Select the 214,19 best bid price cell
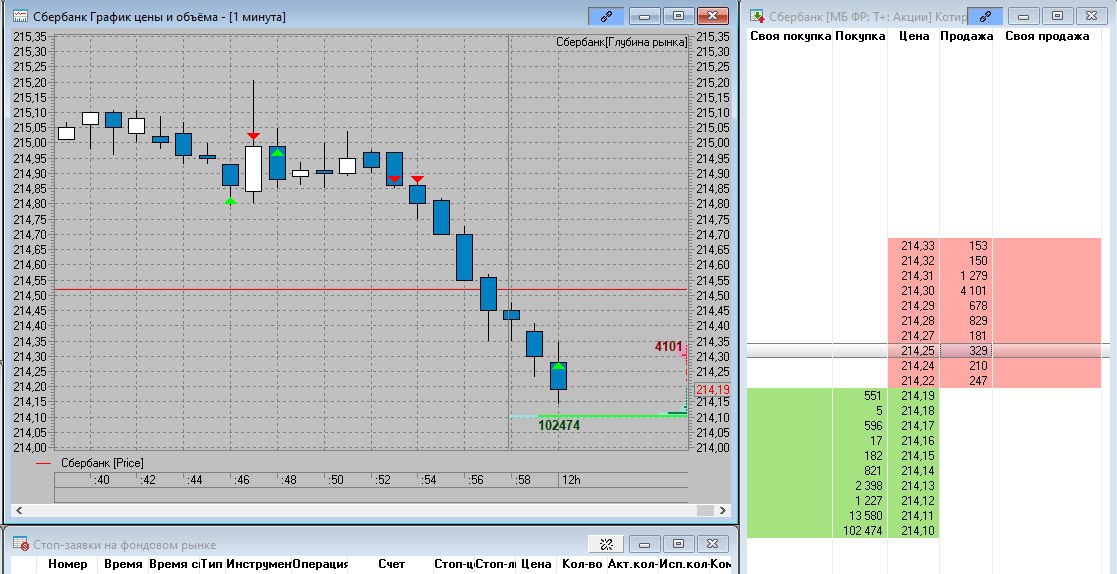 tap(914, 396)
